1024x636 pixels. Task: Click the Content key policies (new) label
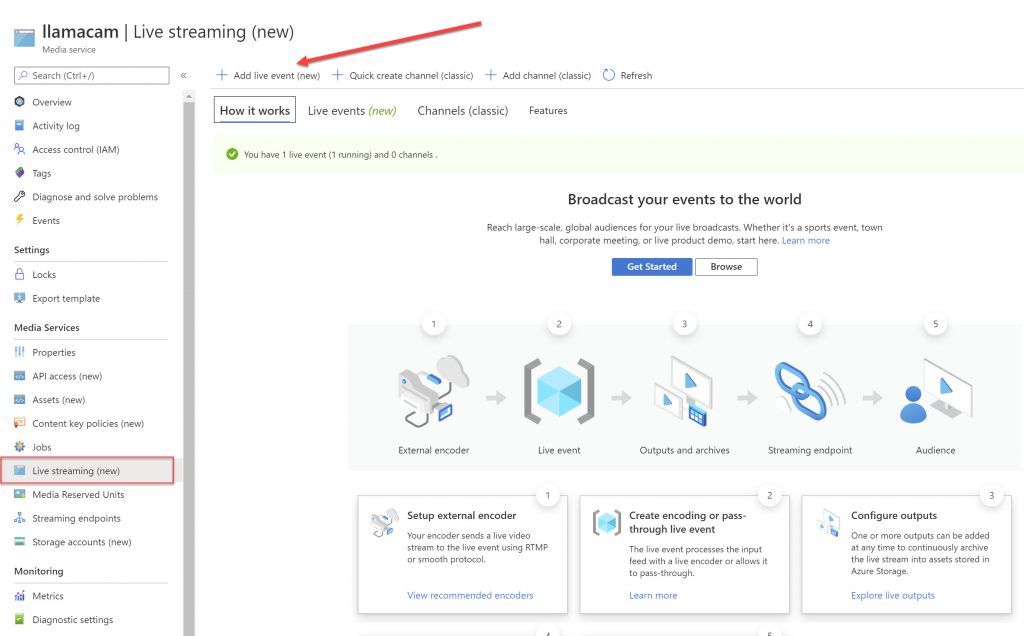coord(88,424)
